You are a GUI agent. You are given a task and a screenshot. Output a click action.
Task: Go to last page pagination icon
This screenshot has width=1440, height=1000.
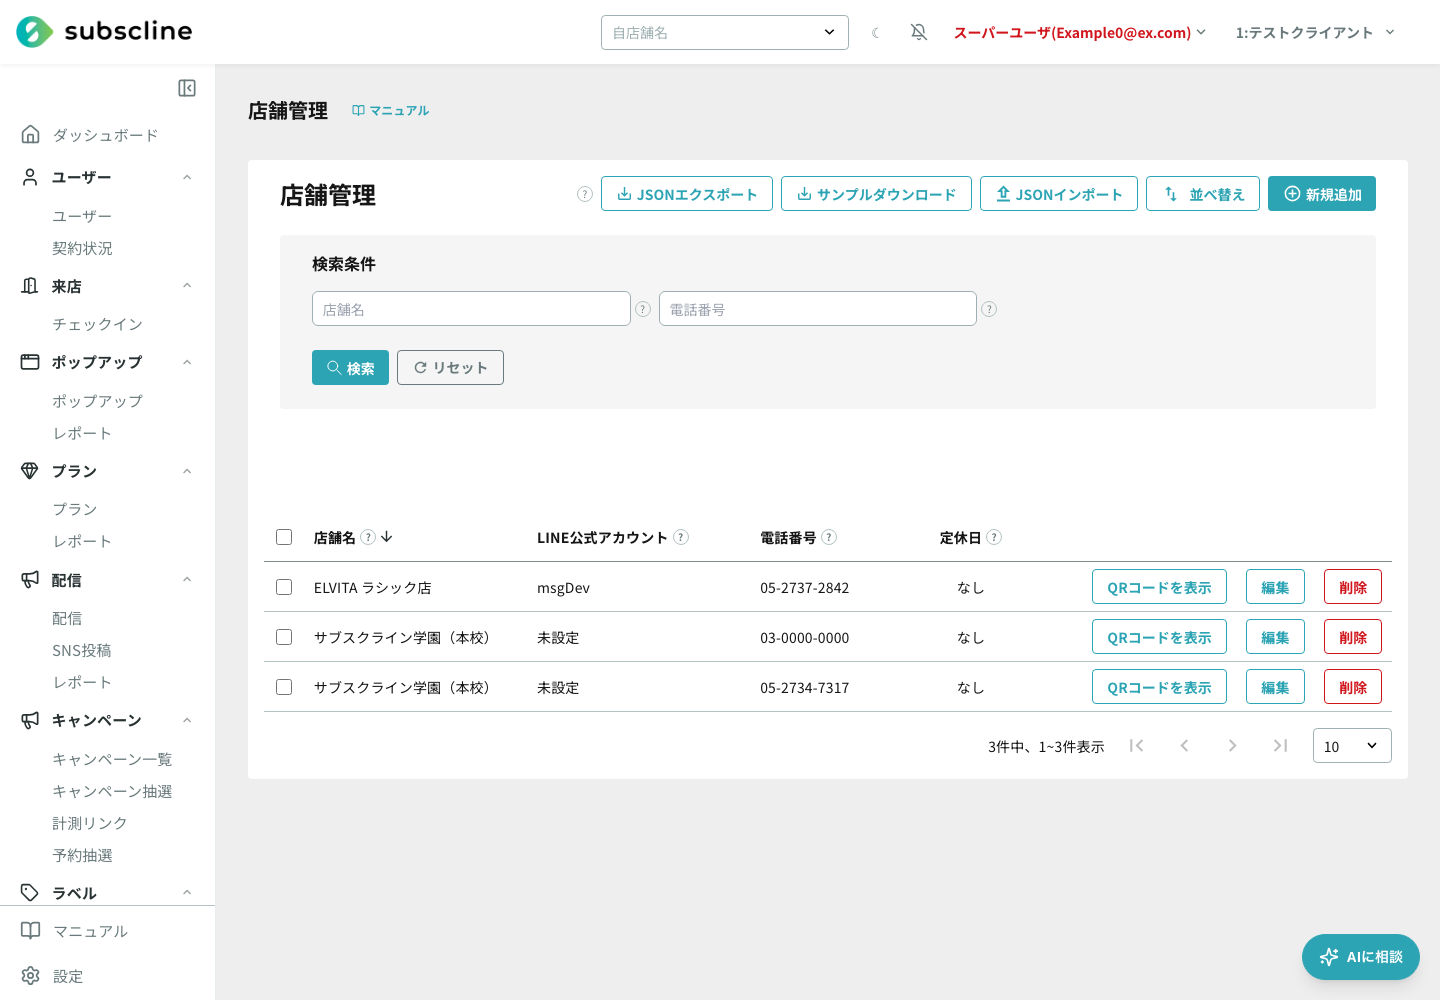coord(1280,745)
